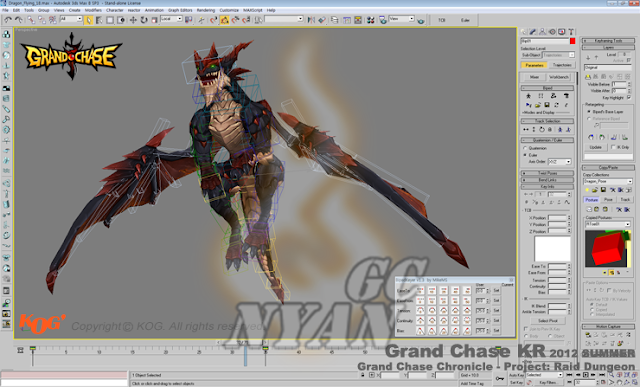
Task: Select the Quaternion radio button
Action: pos(525,148)
